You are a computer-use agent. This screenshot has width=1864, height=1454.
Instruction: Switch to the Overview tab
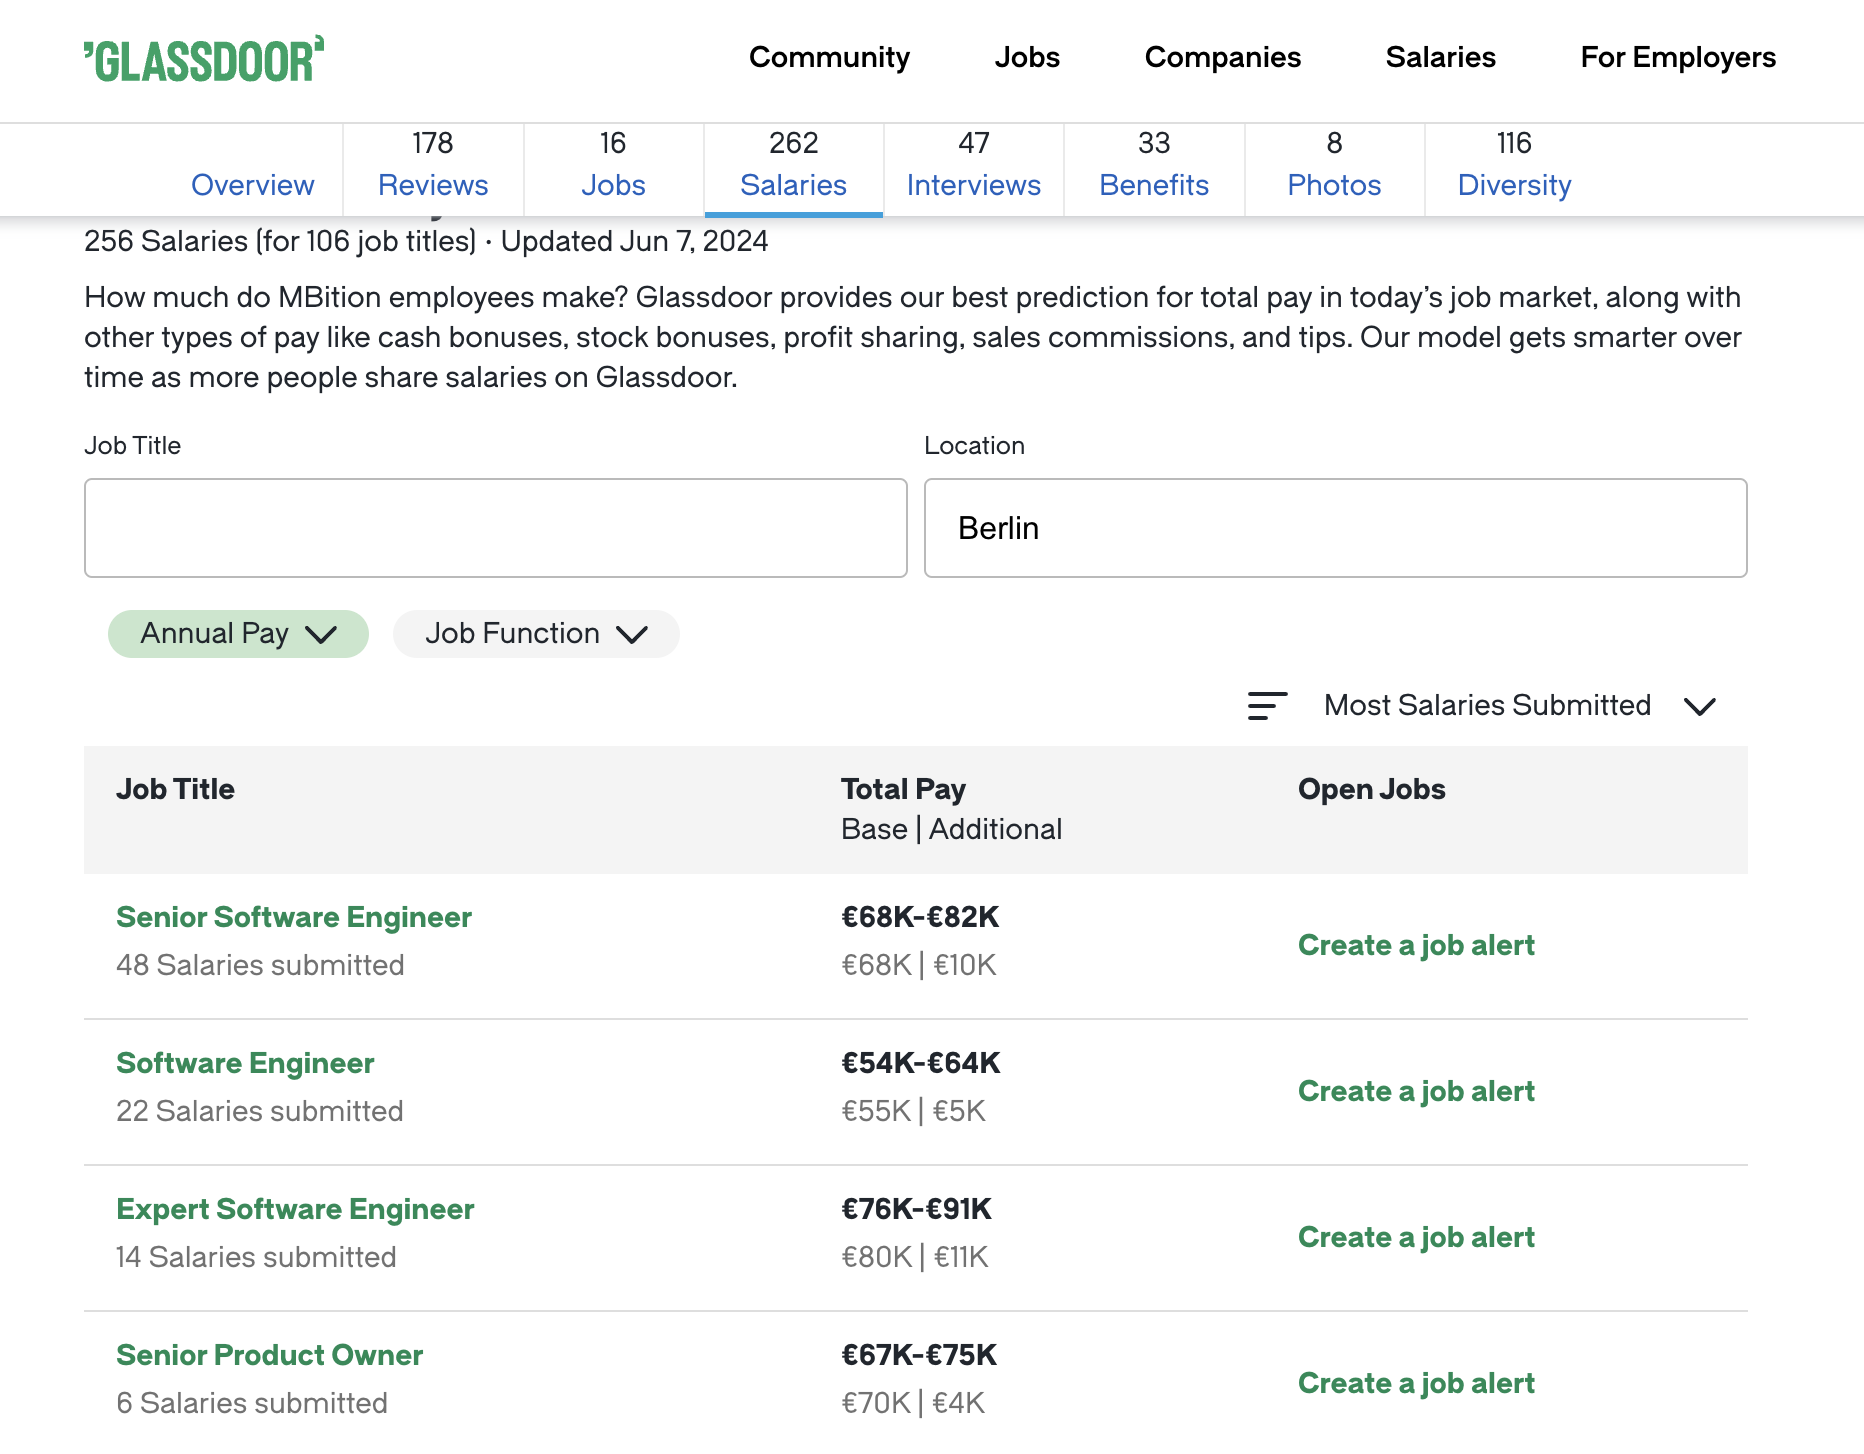point(253,185)
